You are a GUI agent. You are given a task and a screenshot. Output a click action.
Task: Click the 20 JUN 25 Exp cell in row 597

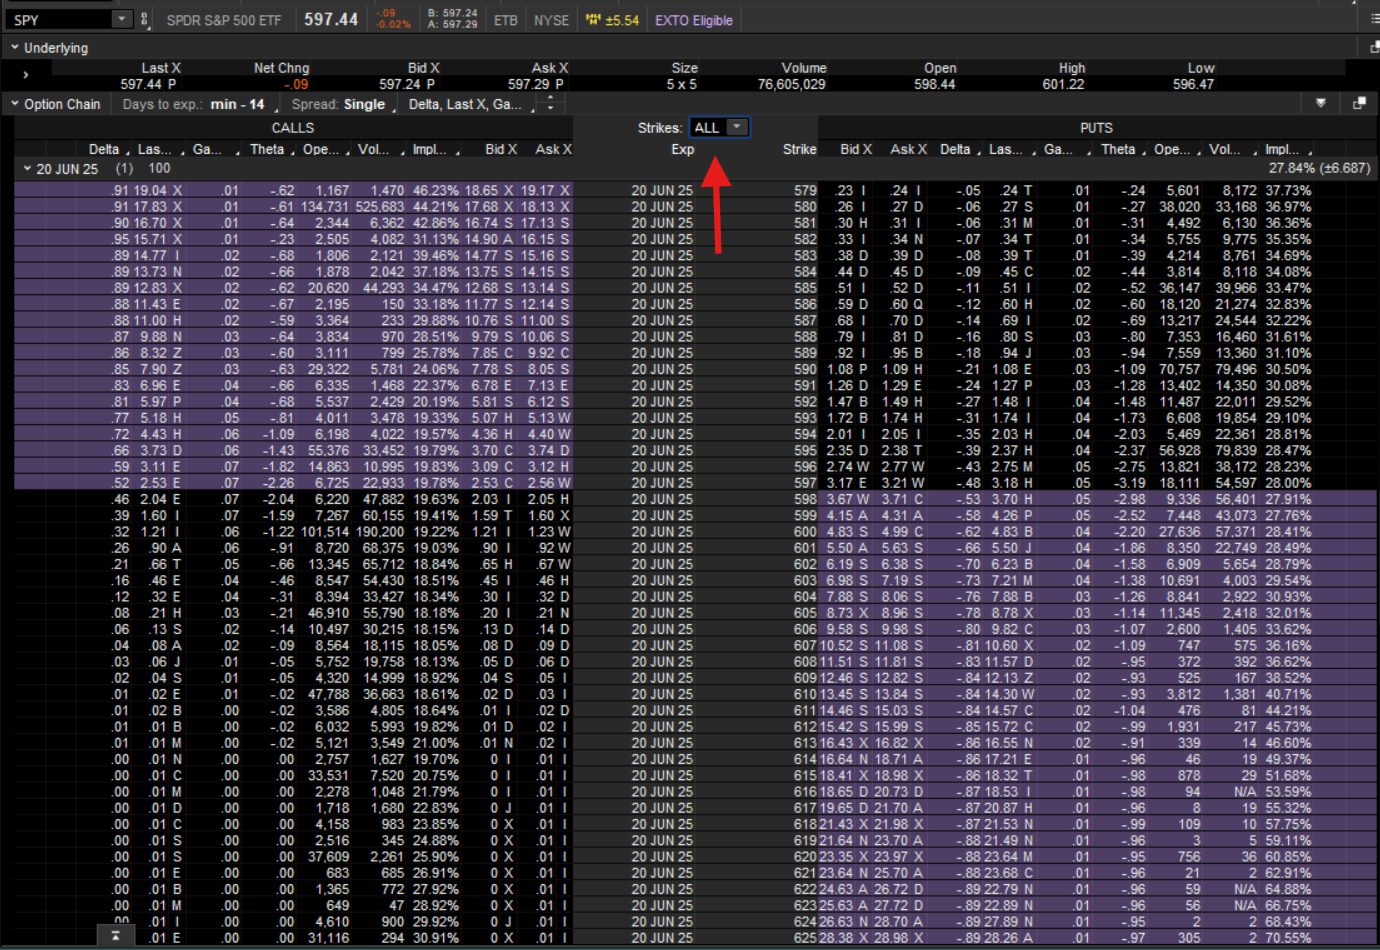pyautogui.click(x=662, y=483)
